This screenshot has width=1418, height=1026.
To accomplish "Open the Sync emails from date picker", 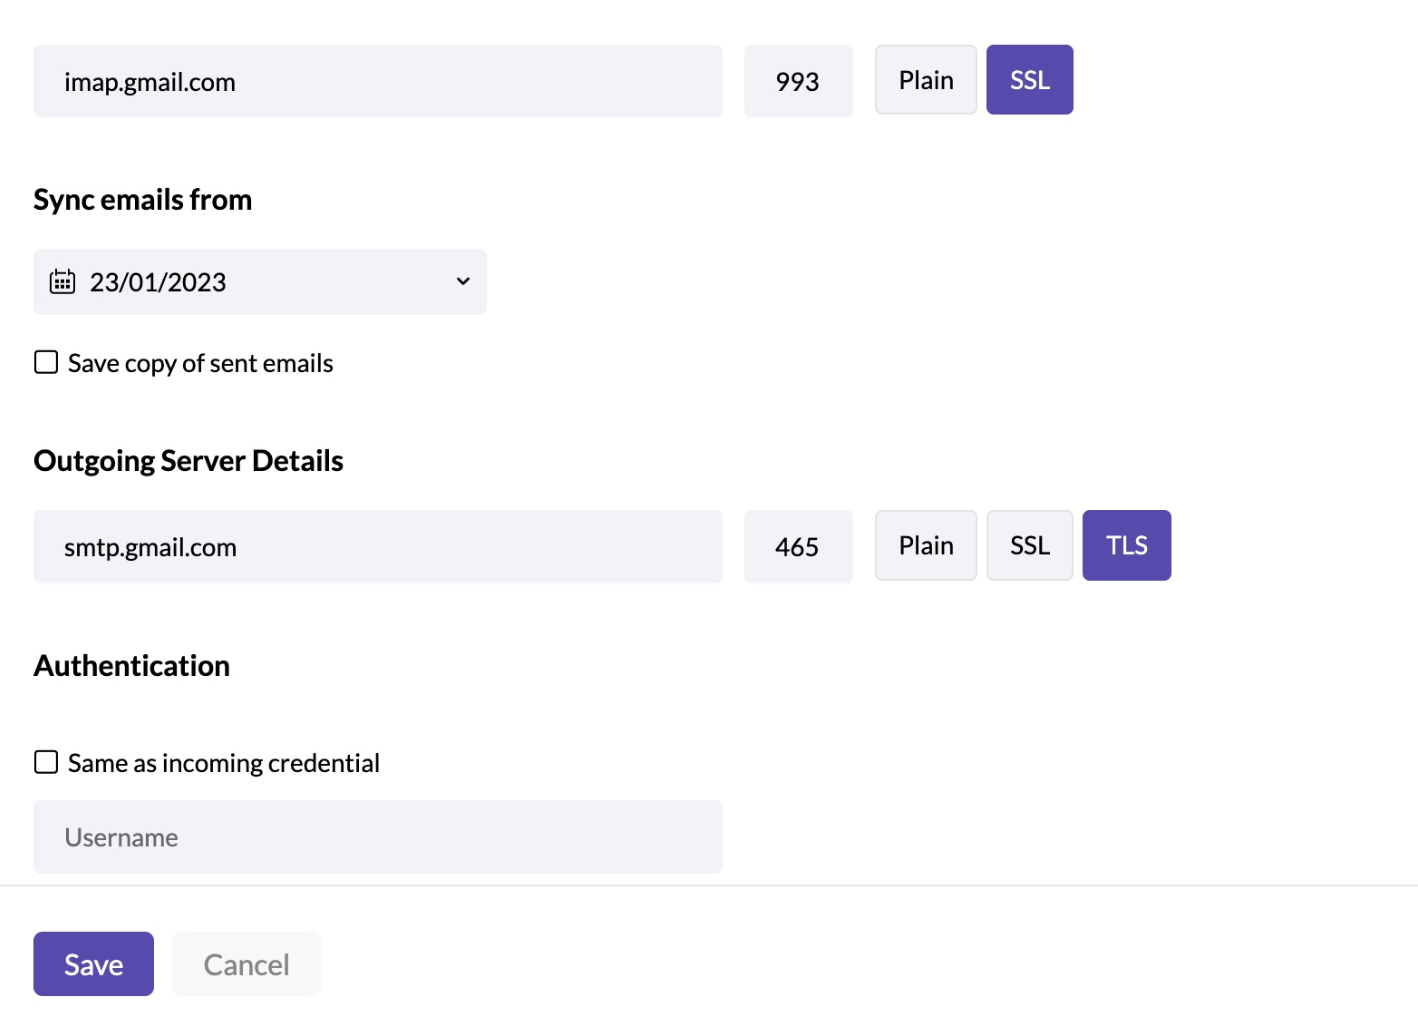I will pyautogui.click(x=260, y=281).
